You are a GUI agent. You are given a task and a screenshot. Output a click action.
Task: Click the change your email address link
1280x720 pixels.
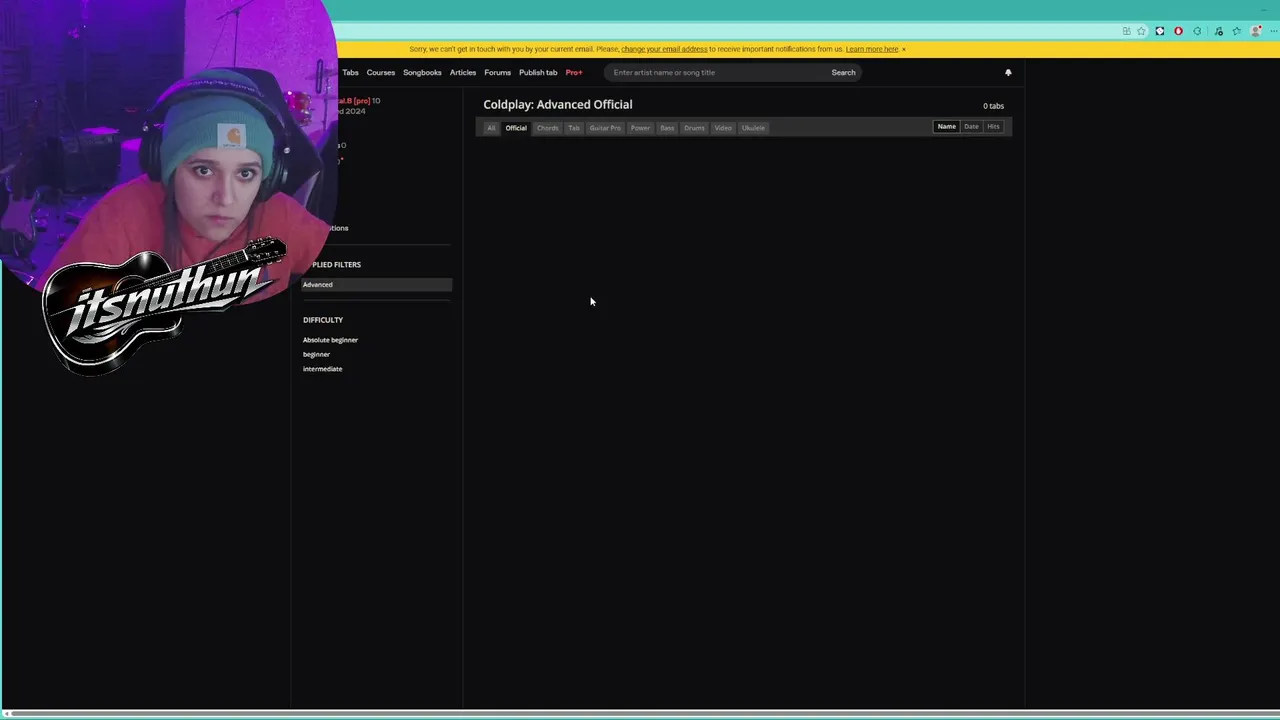[664, 49]
